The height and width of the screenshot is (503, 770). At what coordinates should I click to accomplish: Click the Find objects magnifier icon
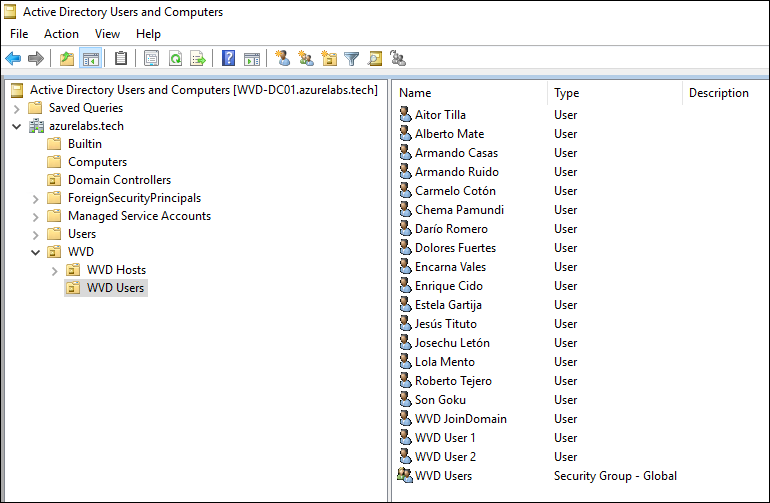tap(375, 59)
